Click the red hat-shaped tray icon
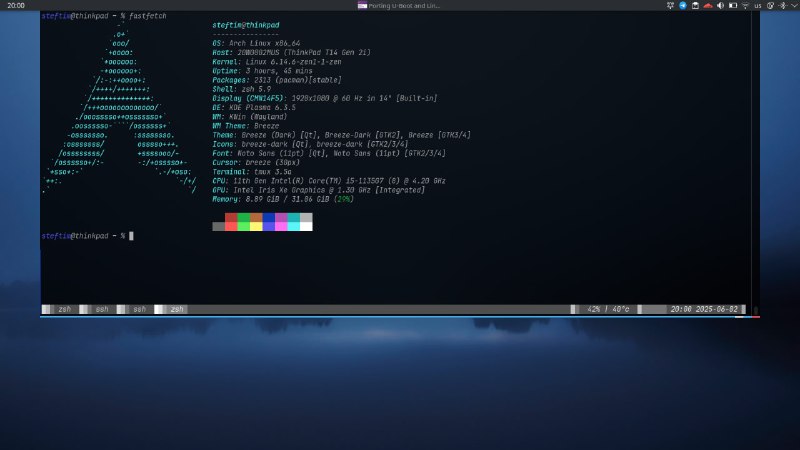The width and height of the screenshot is (800, 450). point(708,6)
